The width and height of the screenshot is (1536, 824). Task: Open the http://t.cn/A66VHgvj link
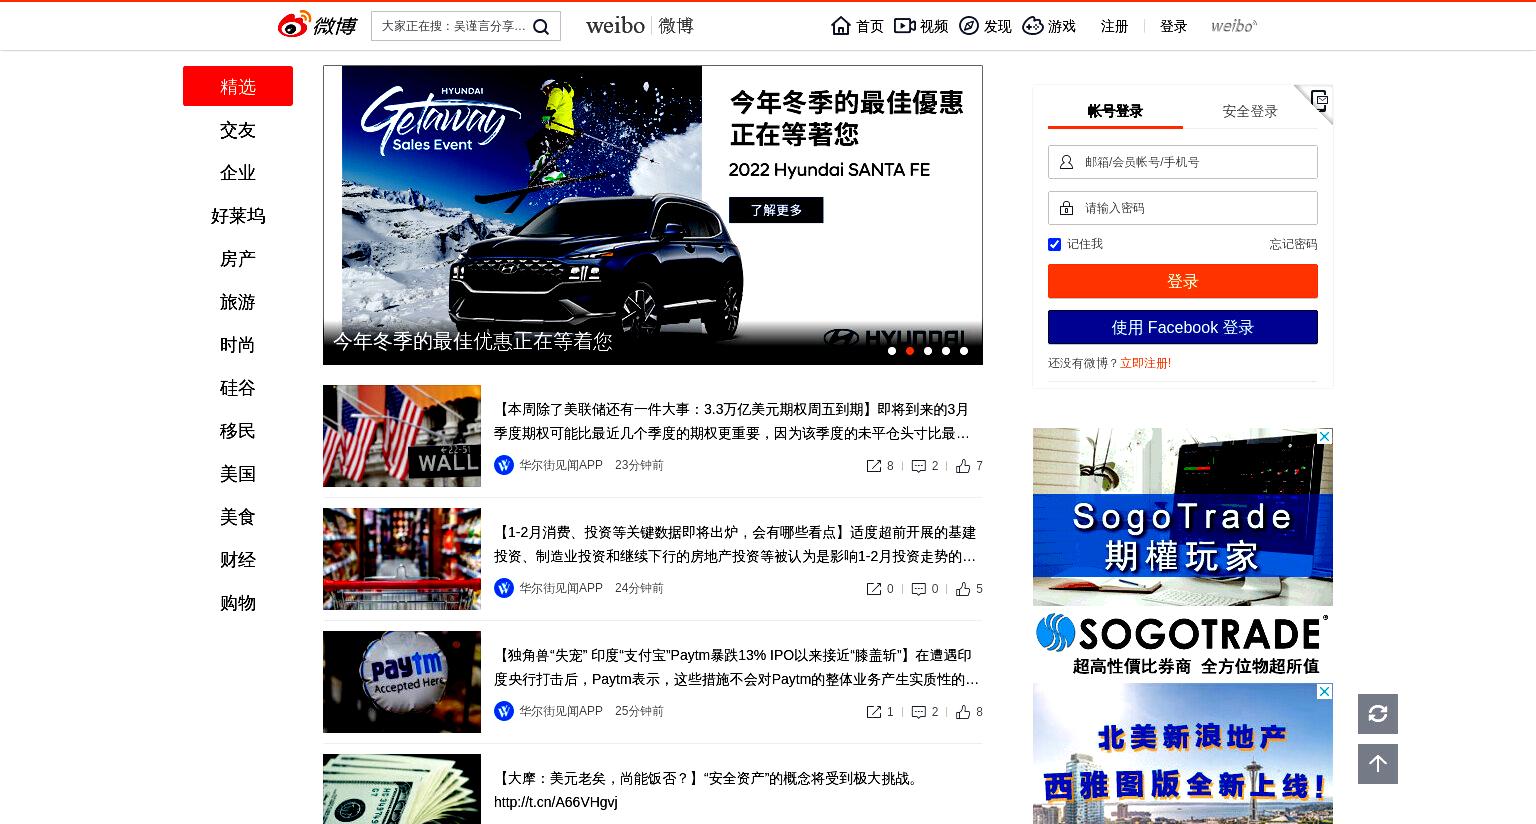pos(556,802)
